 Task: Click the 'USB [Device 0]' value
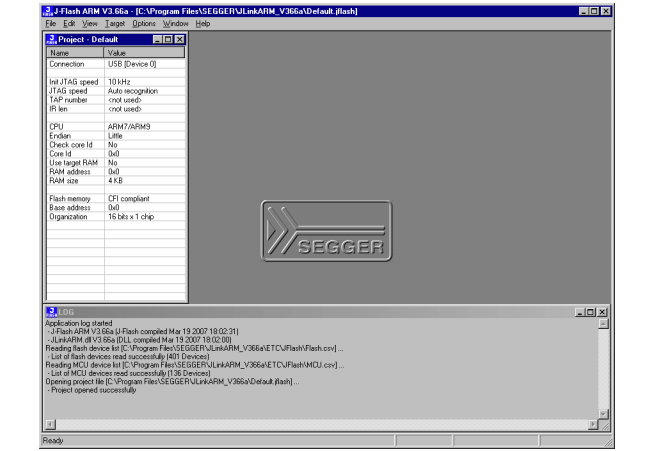(x=132, y=64)
